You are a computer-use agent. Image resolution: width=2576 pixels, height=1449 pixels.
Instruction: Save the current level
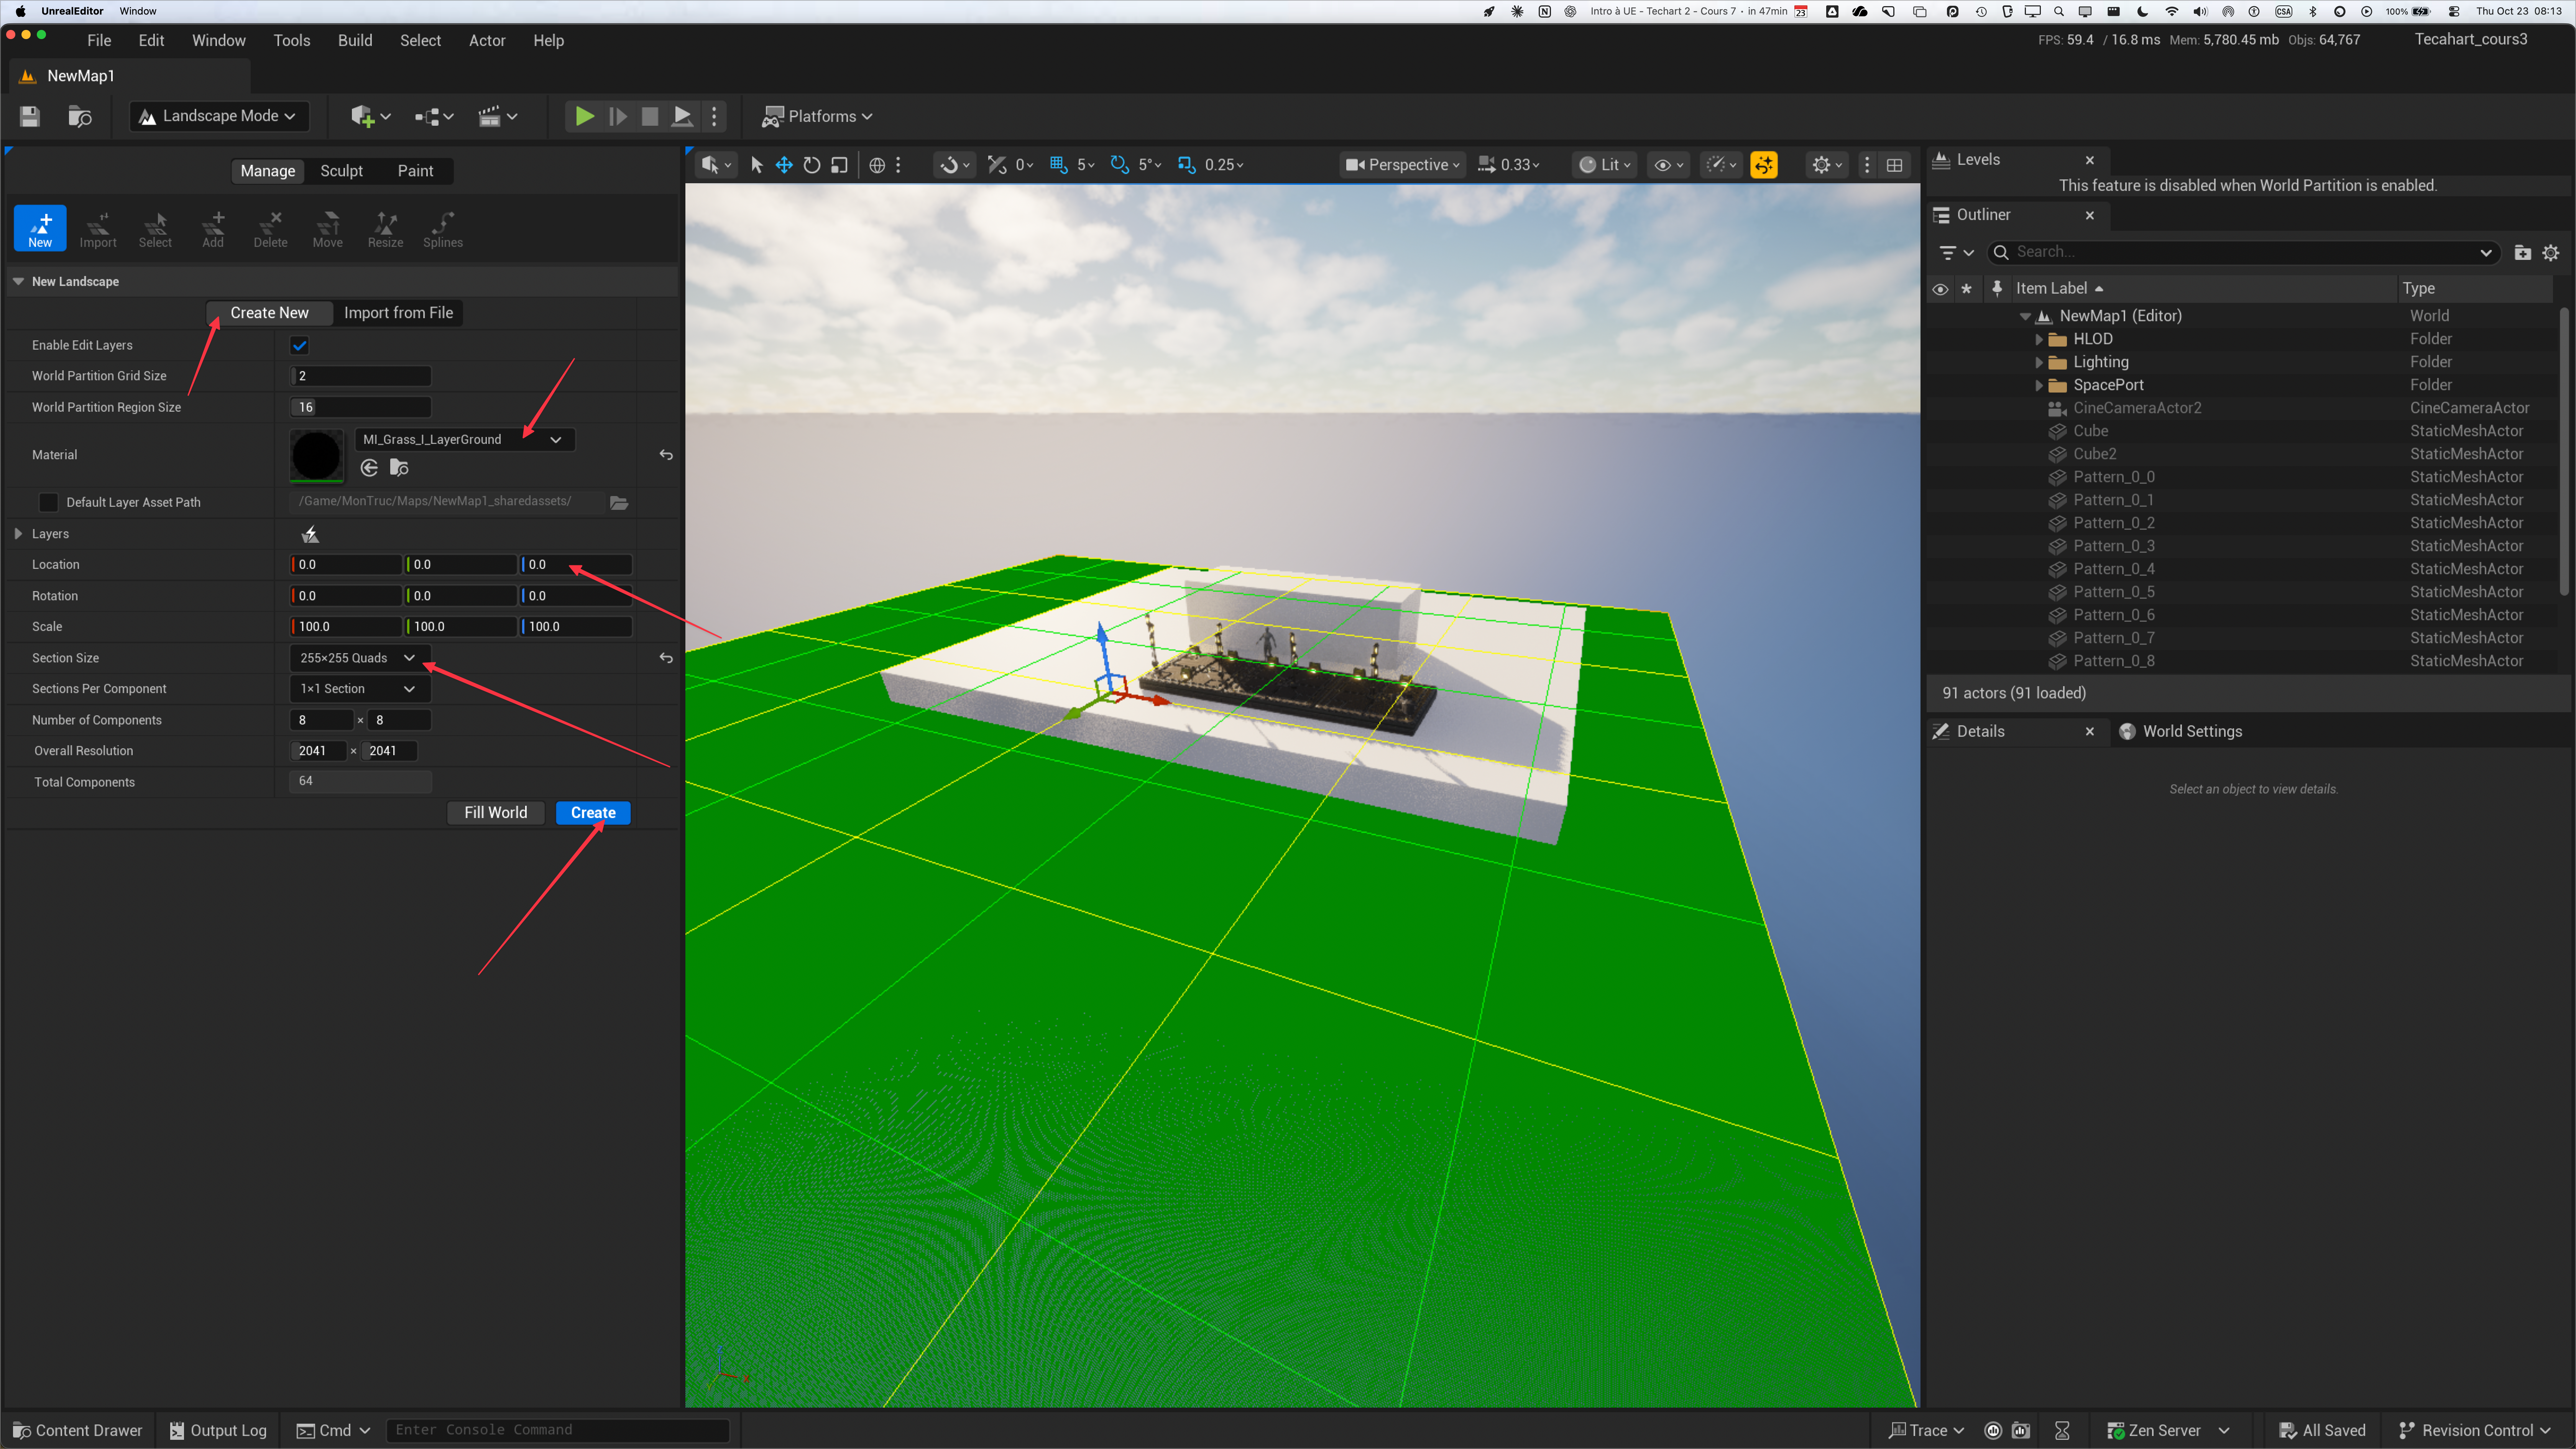30,116
